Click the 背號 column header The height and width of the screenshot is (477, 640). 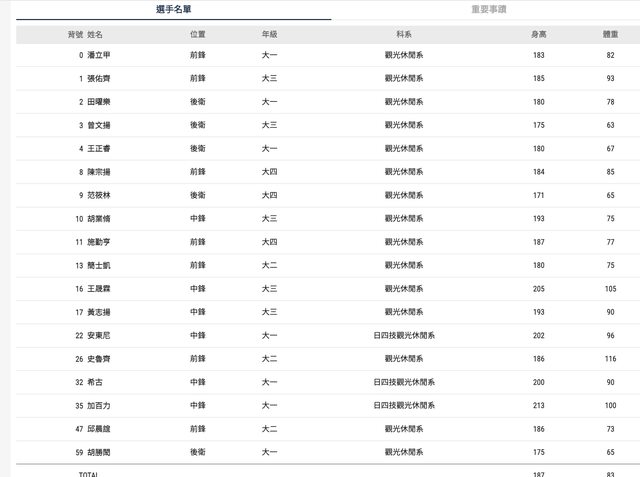[x=75, y=34]
